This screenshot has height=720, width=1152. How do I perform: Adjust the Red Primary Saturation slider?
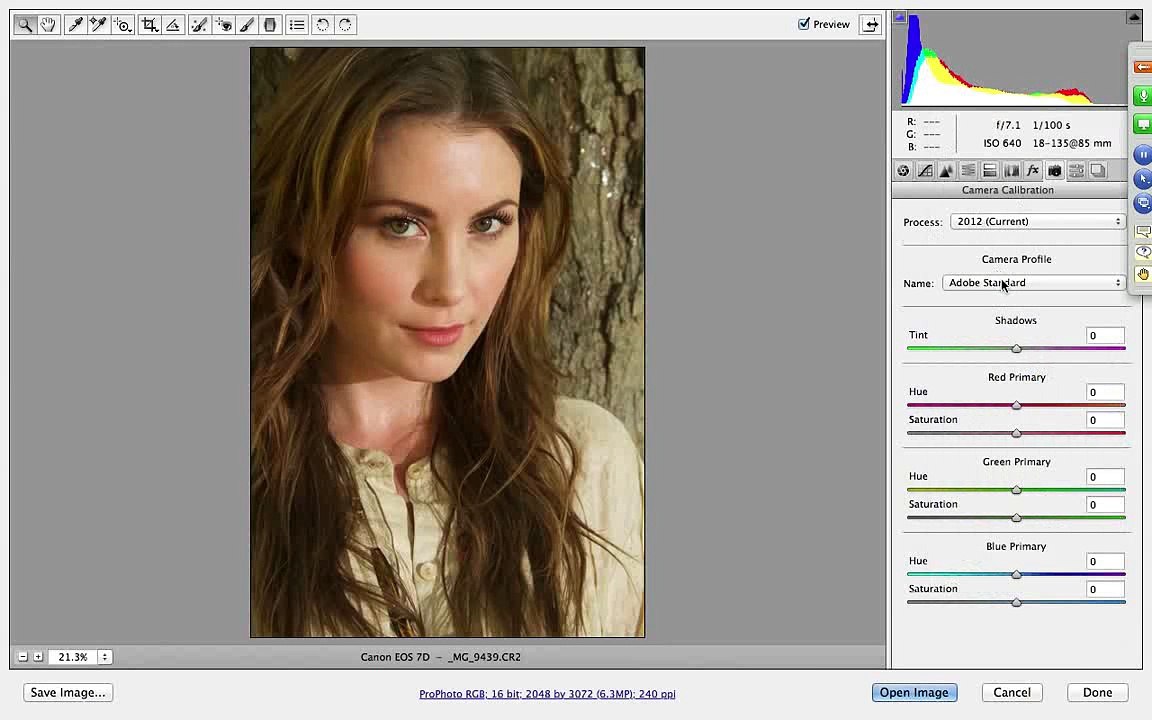[x=1016, y=433]
